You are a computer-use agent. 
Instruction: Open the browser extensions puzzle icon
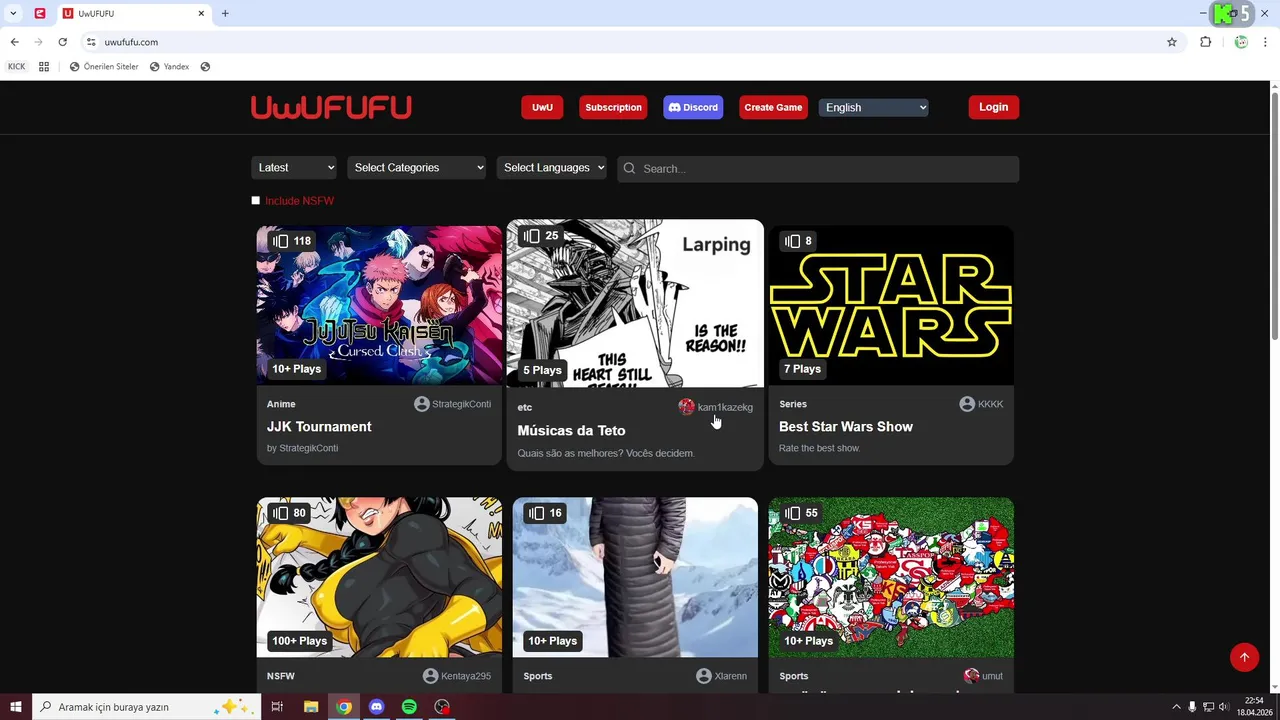click(x=1205, y=42)
